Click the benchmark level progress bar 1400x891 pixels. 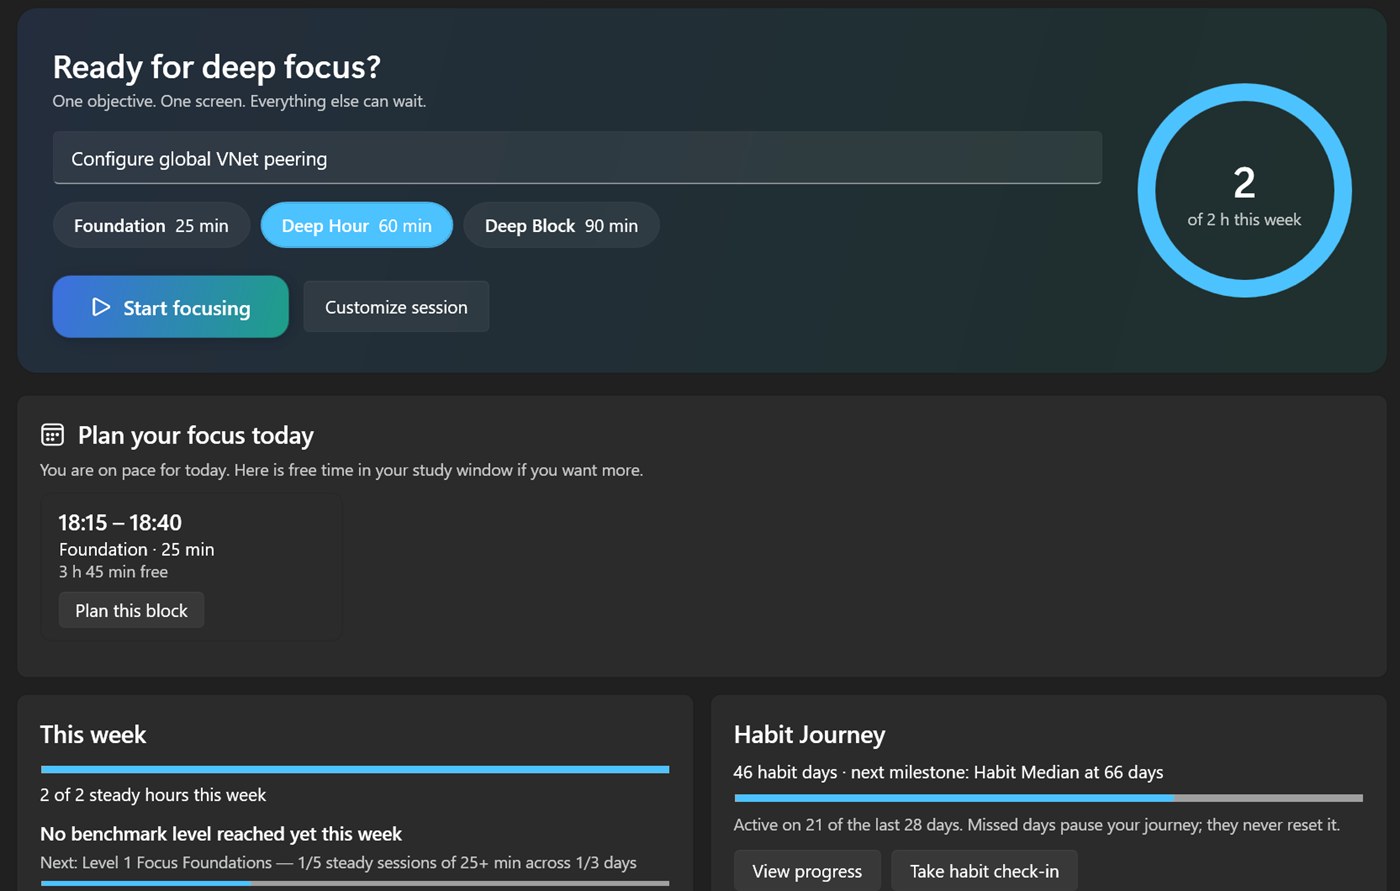355,884
